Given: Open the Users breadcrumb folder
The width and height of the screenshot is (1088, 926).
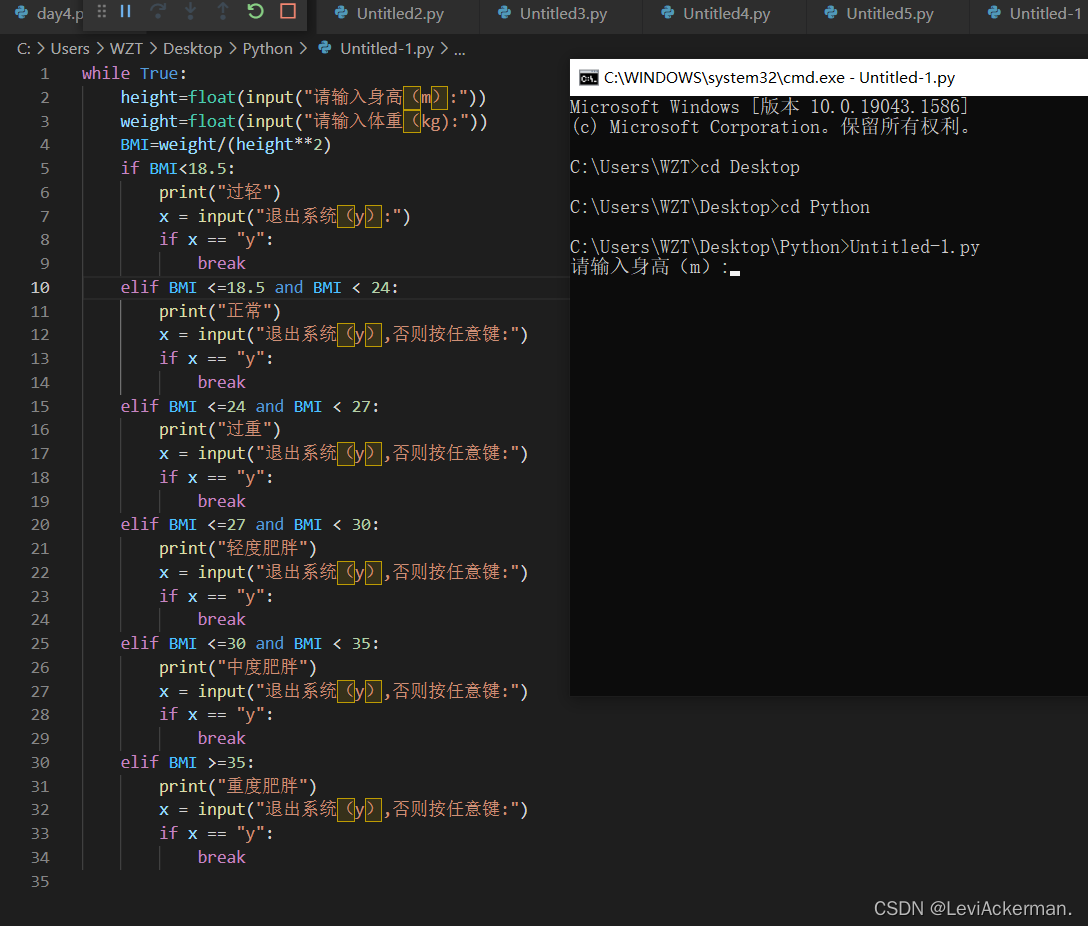Looking at the screenshot, I should coord(70,49).
